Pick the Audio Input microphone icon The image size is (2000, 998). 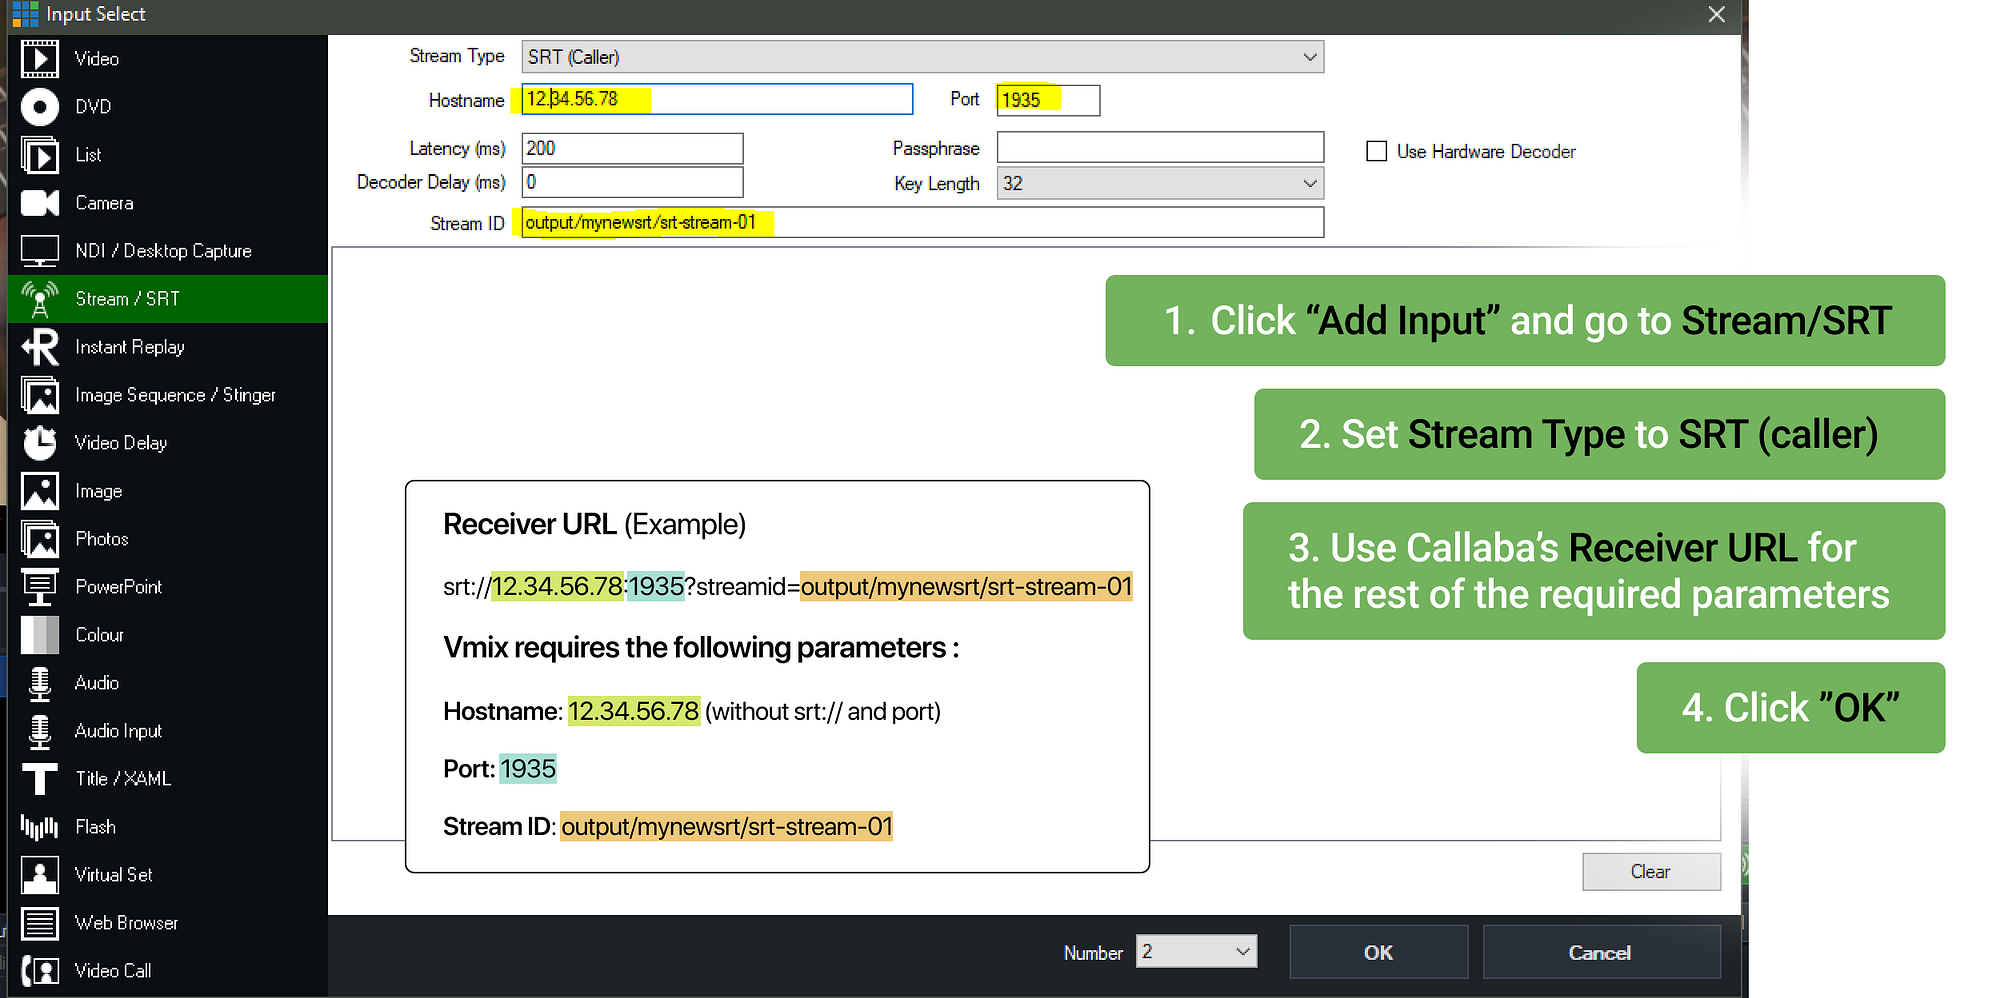40,730
